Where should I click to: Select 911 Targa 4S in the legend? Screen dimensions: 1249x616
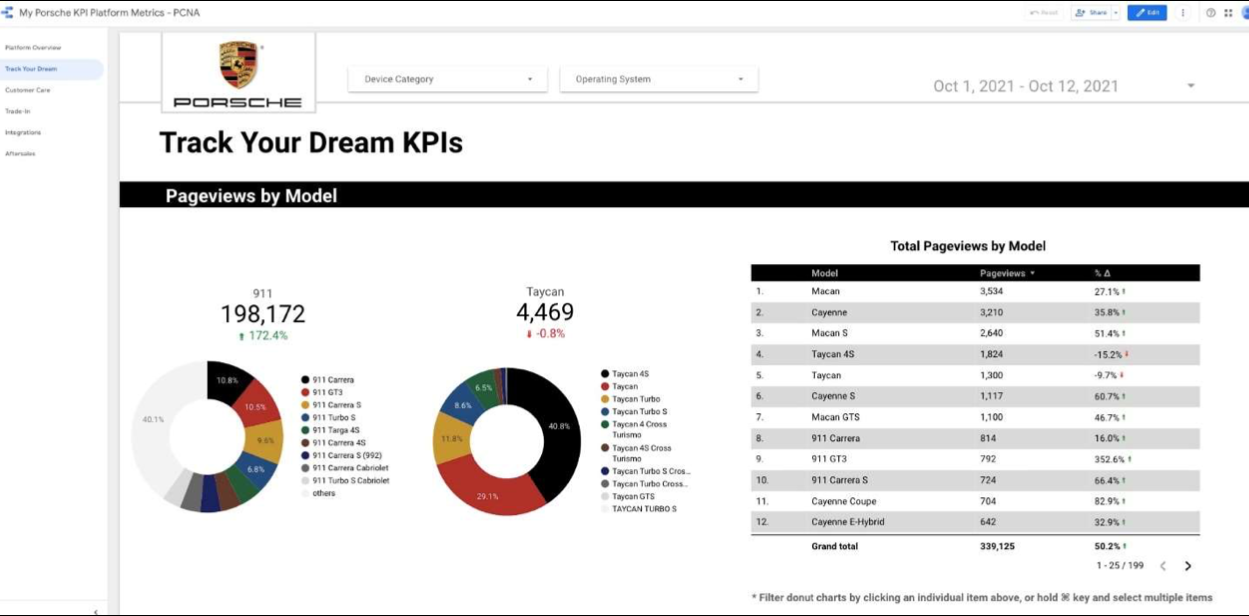tap(330, 430)
